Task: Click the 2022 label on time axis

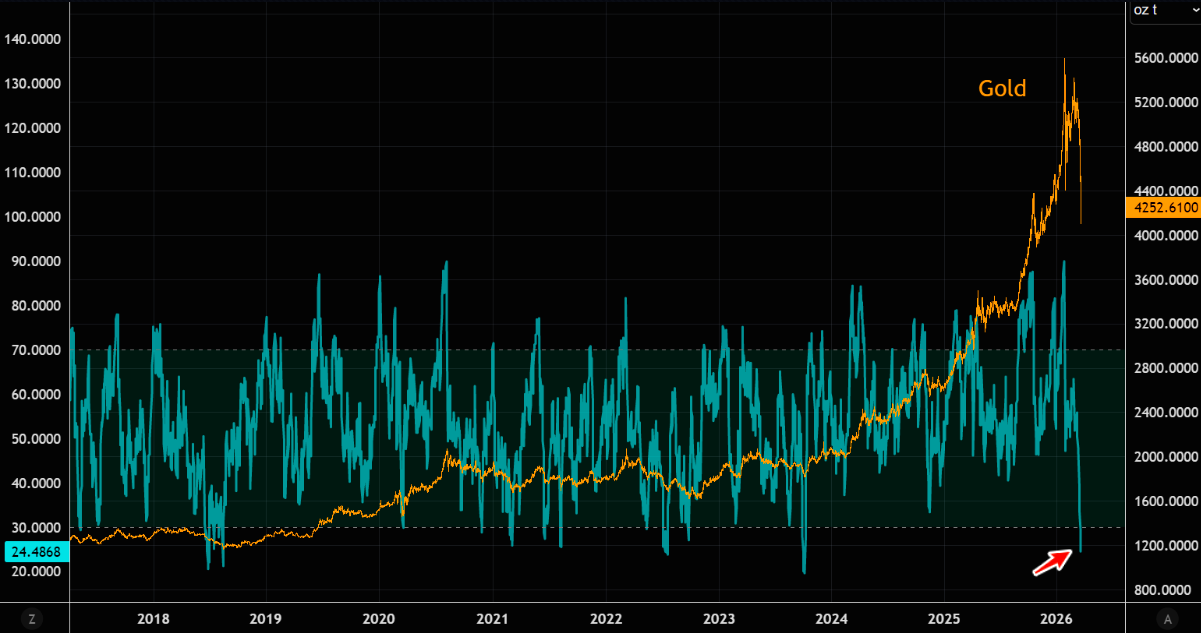Action: click(605, 619)
